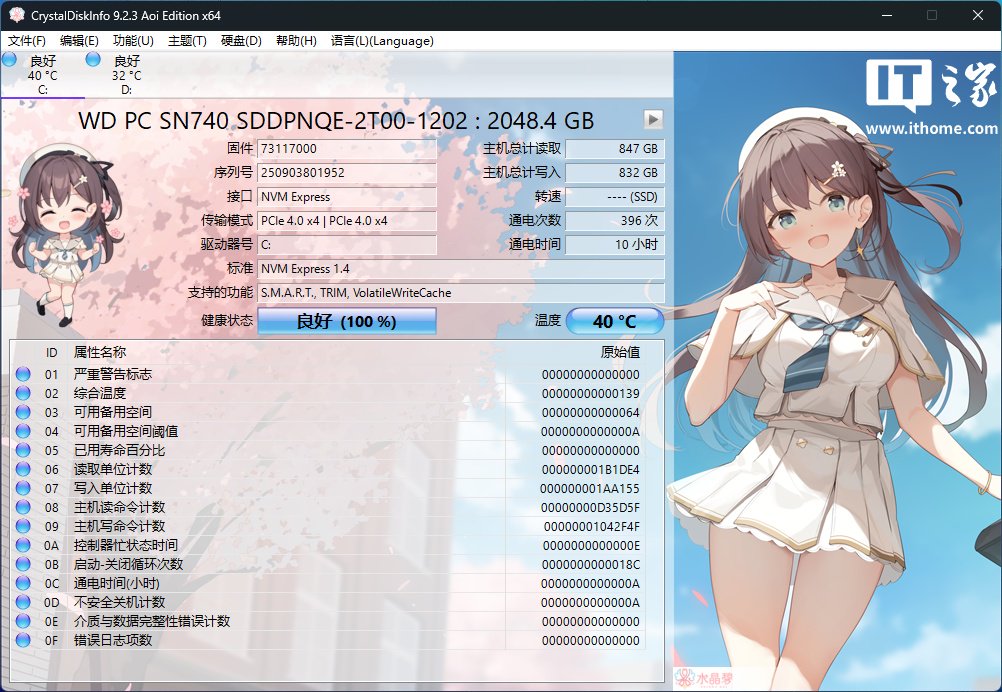Click the 序列号 serial number field
This screenshot has height=692, width=1002.
[347, 173]
